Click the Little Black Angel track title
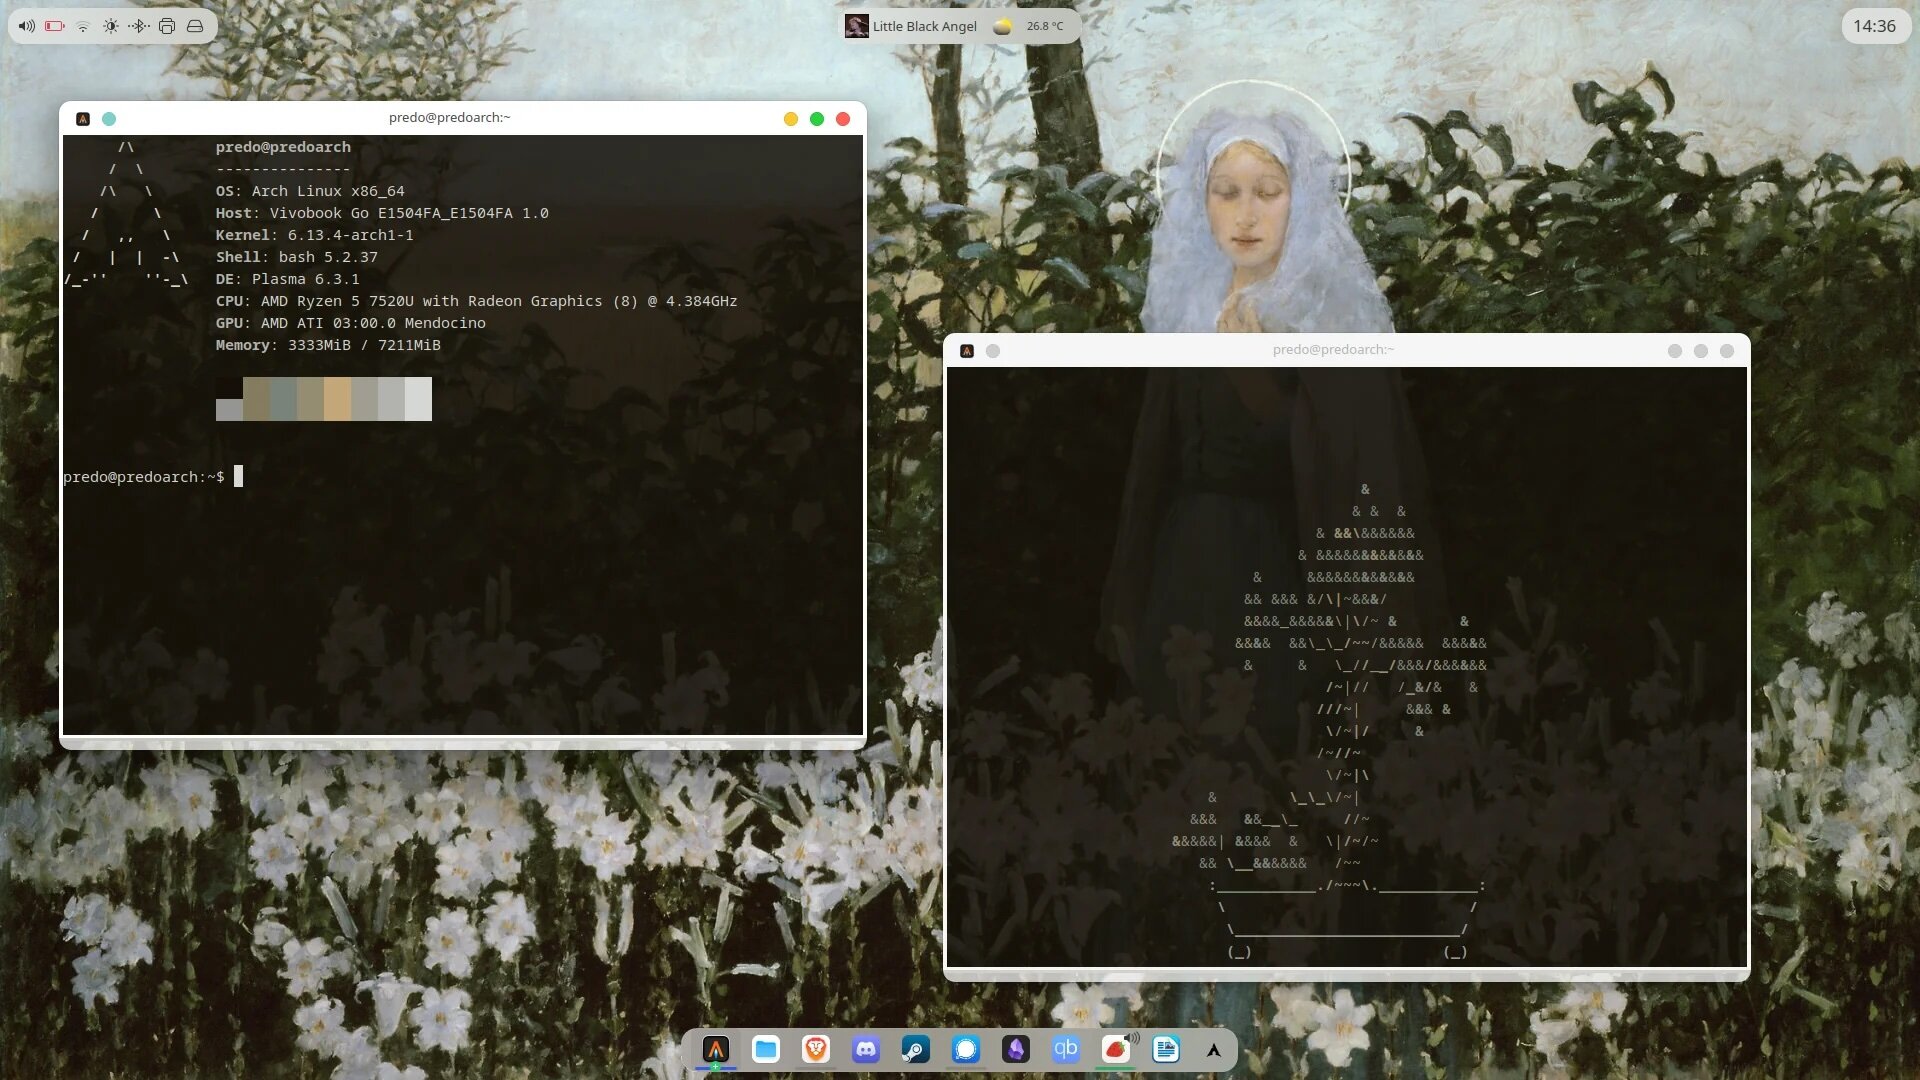This screenshot has height=1080, width=1920. pyautogui.click(x=924, y=26)
